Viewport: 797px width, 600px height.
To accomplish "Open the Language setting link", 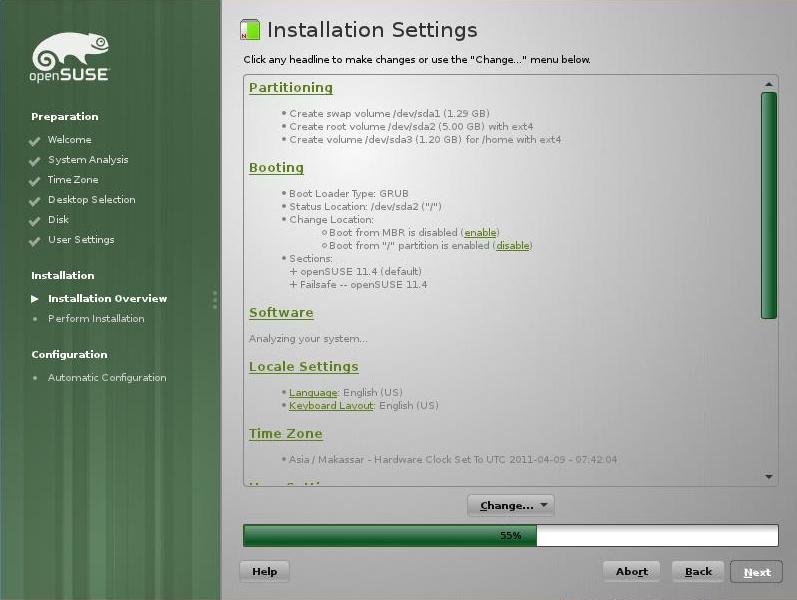I will coord(313,393).
